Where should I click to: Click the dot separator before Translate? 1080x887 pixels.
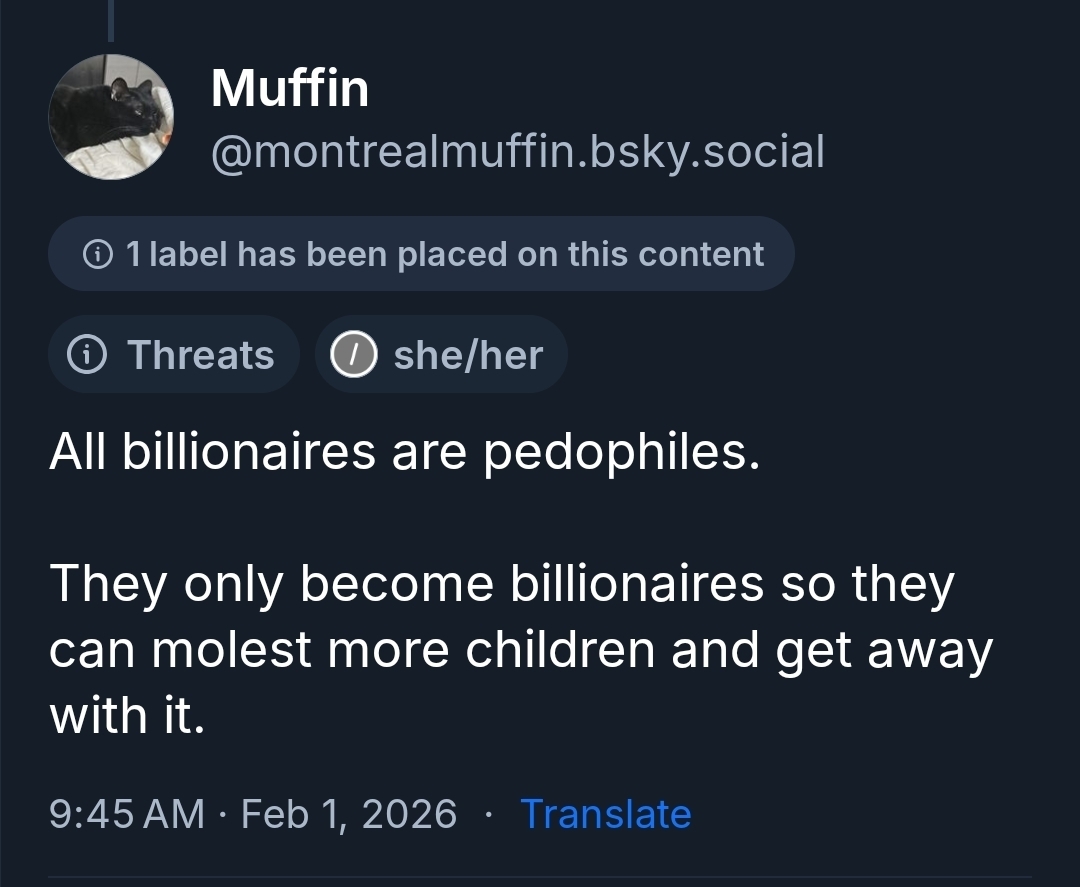point(488,814)
